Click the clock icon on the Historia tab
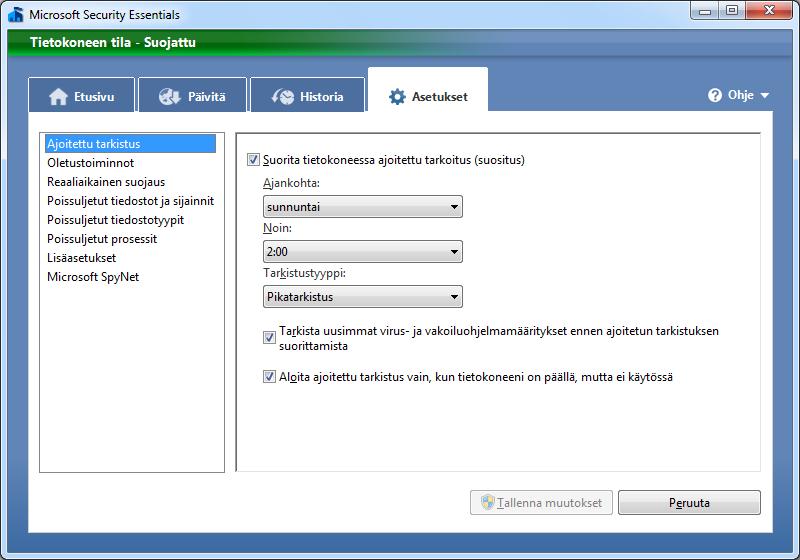The height and width of the screenshot is (560, 800). pos(283,96)
